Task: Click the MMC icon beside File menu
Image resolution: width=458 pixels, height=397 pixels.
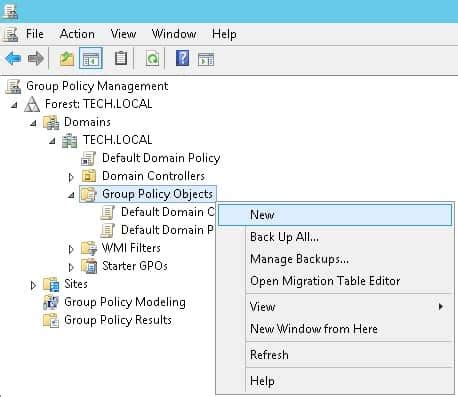Action: 10,34
